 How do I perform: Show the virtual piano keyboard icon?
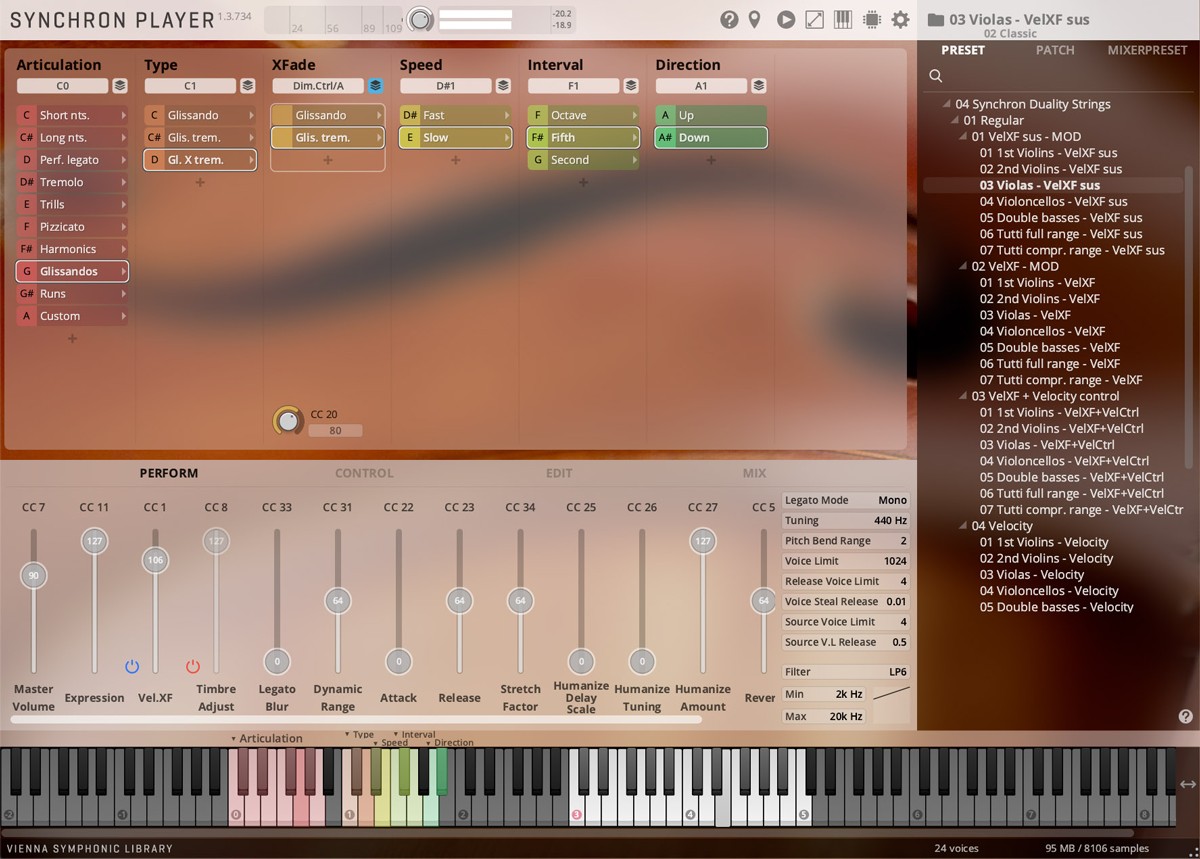coord(841,18)
